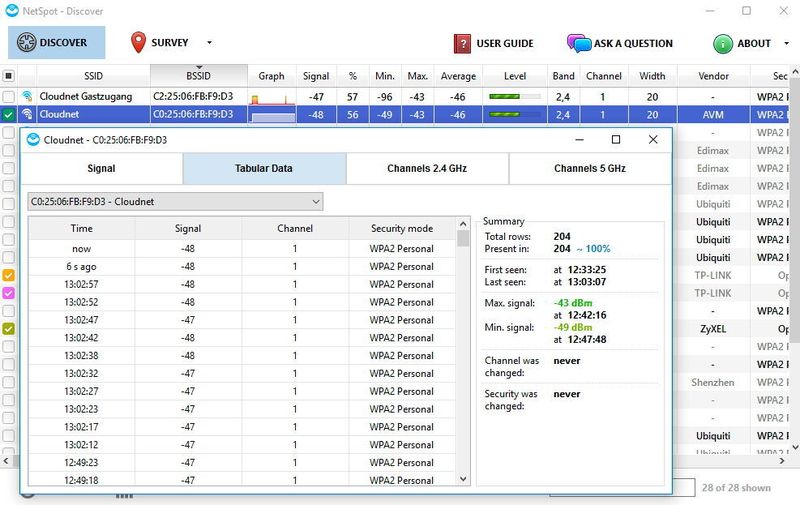
Task: Click the signal graph thumbnail for Cloudnet Gastzugang
Action: pyautogui.click(x=271, y=98)
